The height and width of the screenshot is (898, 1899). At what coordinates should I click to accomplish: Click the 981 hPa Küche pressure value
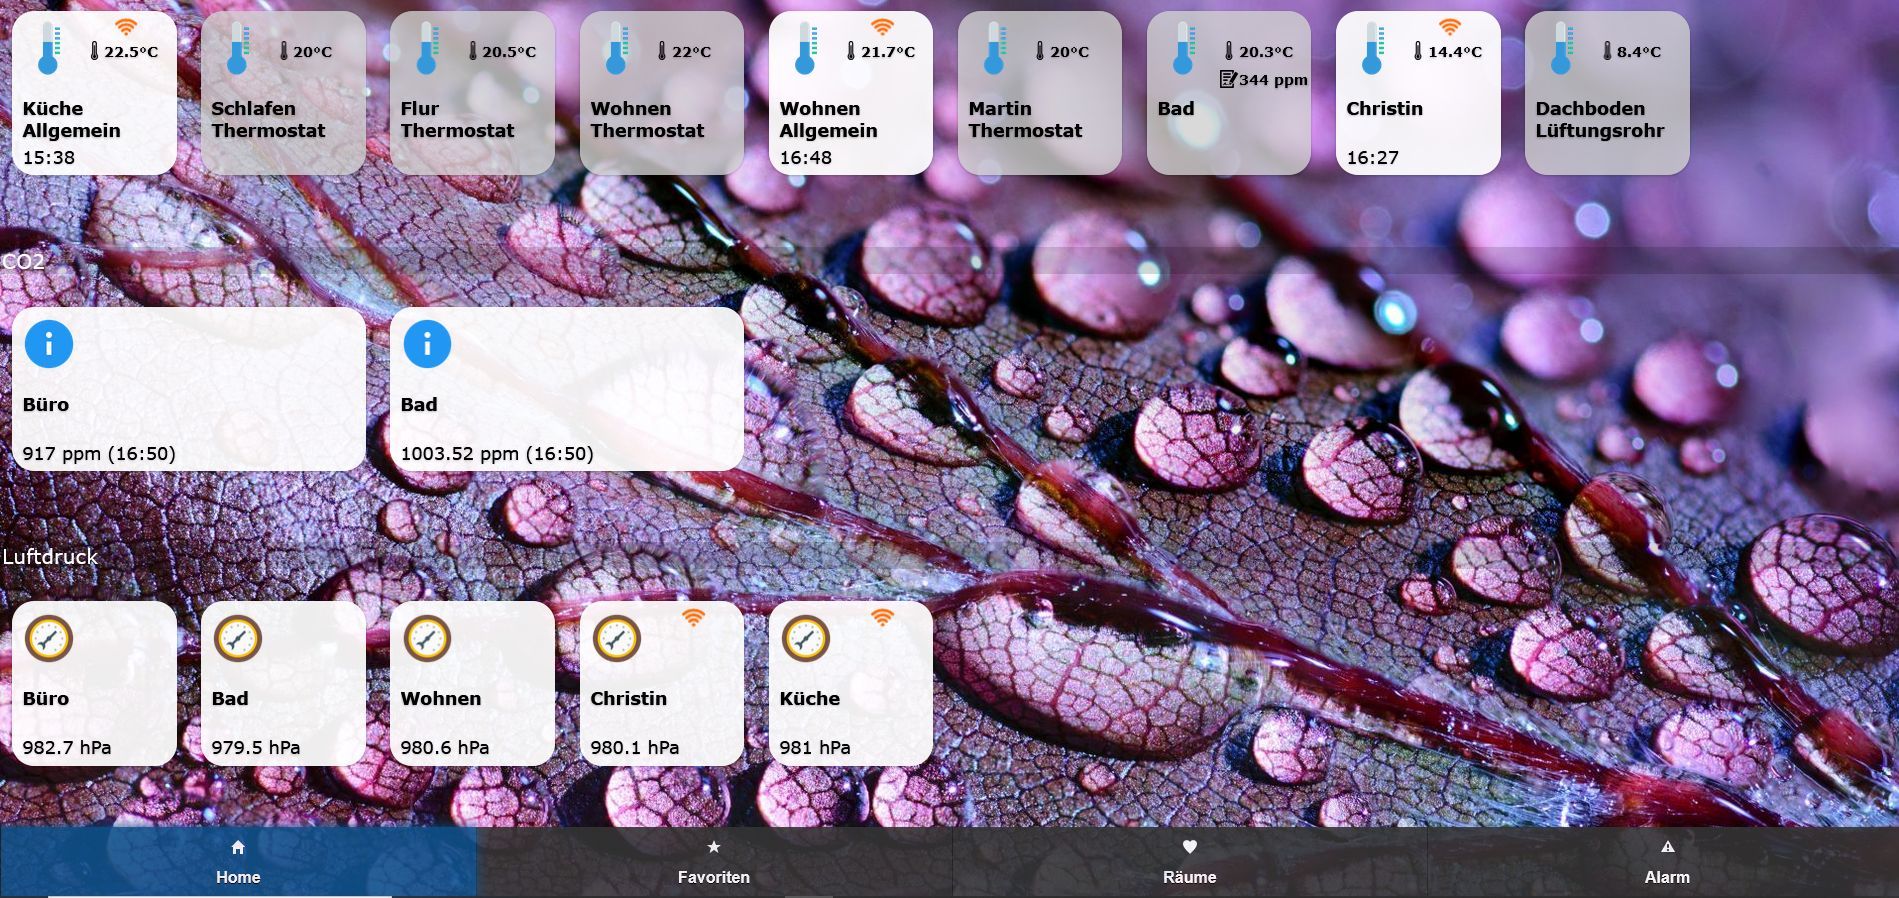(815, 748)
